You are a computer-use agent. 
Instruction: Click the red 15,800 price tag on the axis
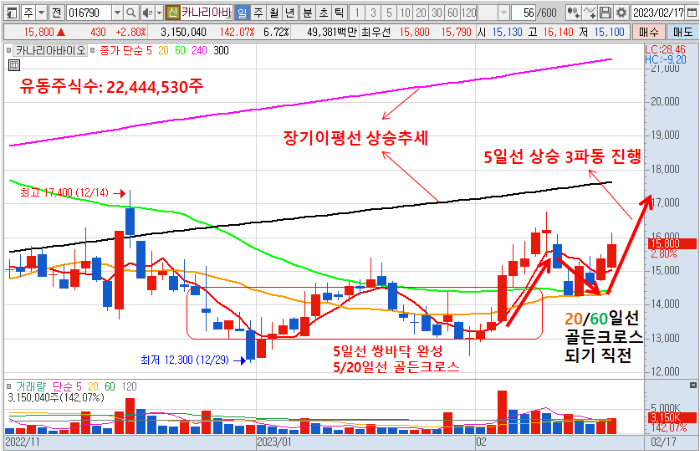[x=672, y=244]
